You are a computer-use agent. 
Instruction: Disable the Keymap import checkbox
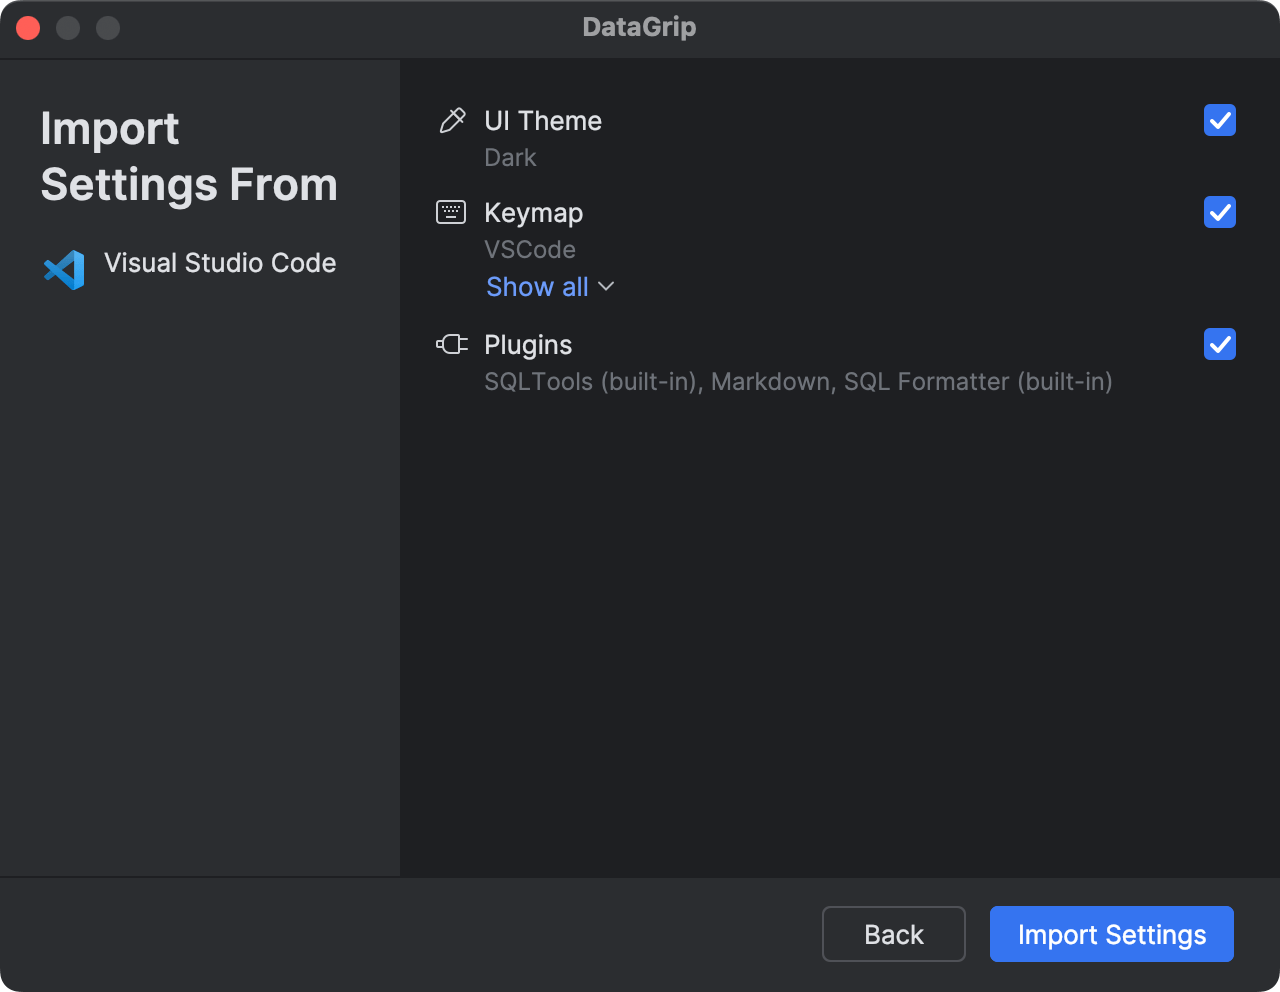coord(1219,212)
